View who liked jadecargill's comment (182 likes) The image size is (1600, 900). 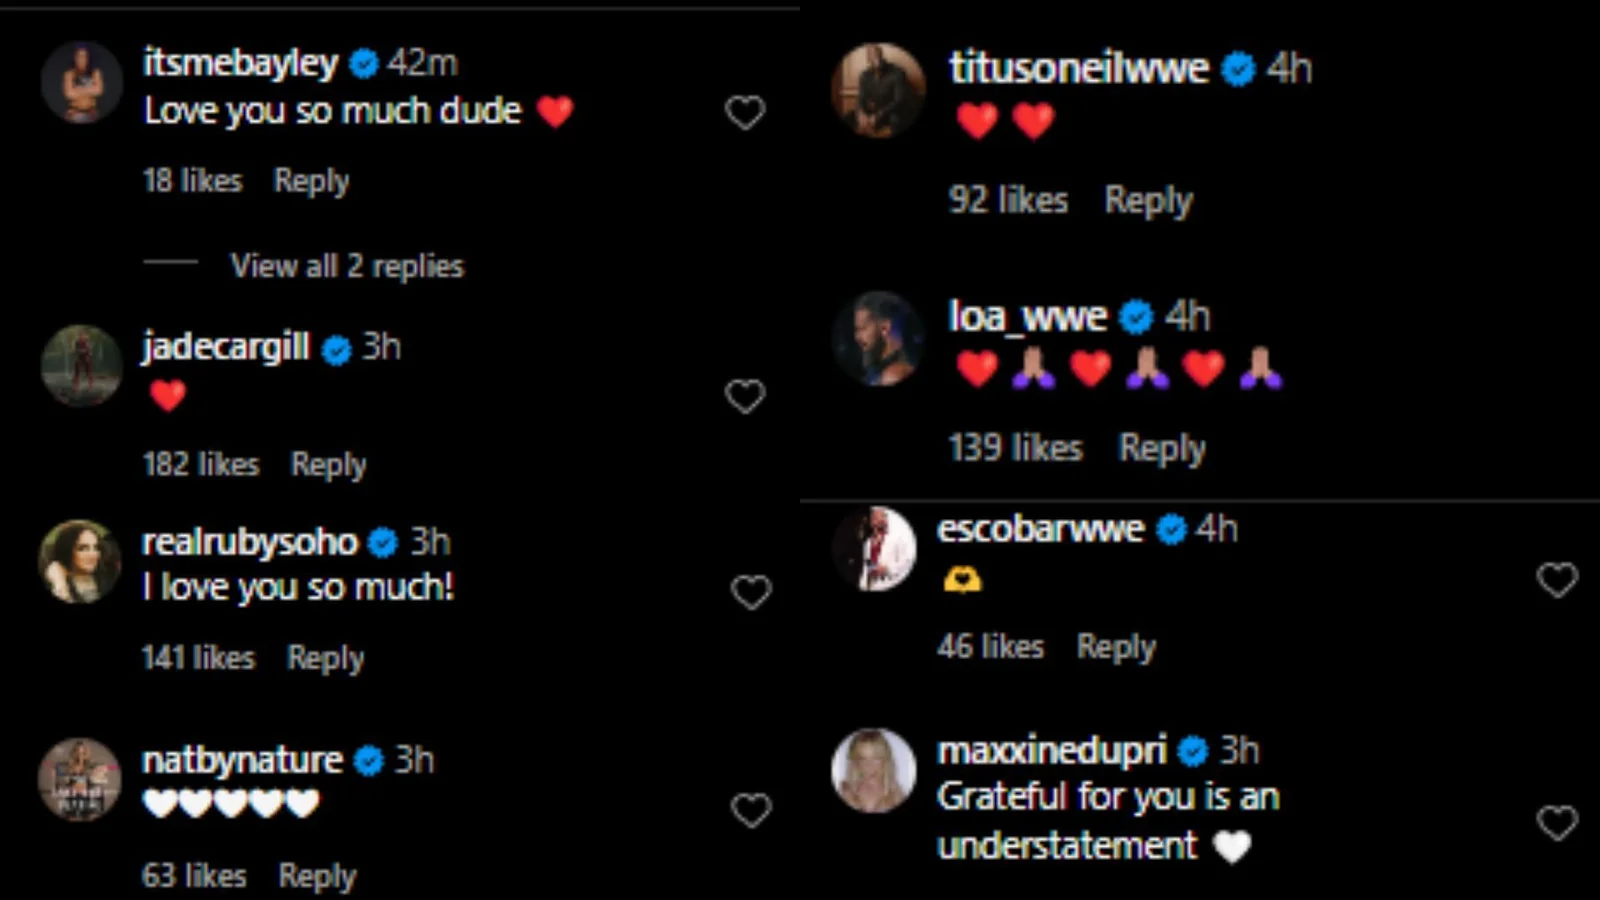[x=201, y=465]
